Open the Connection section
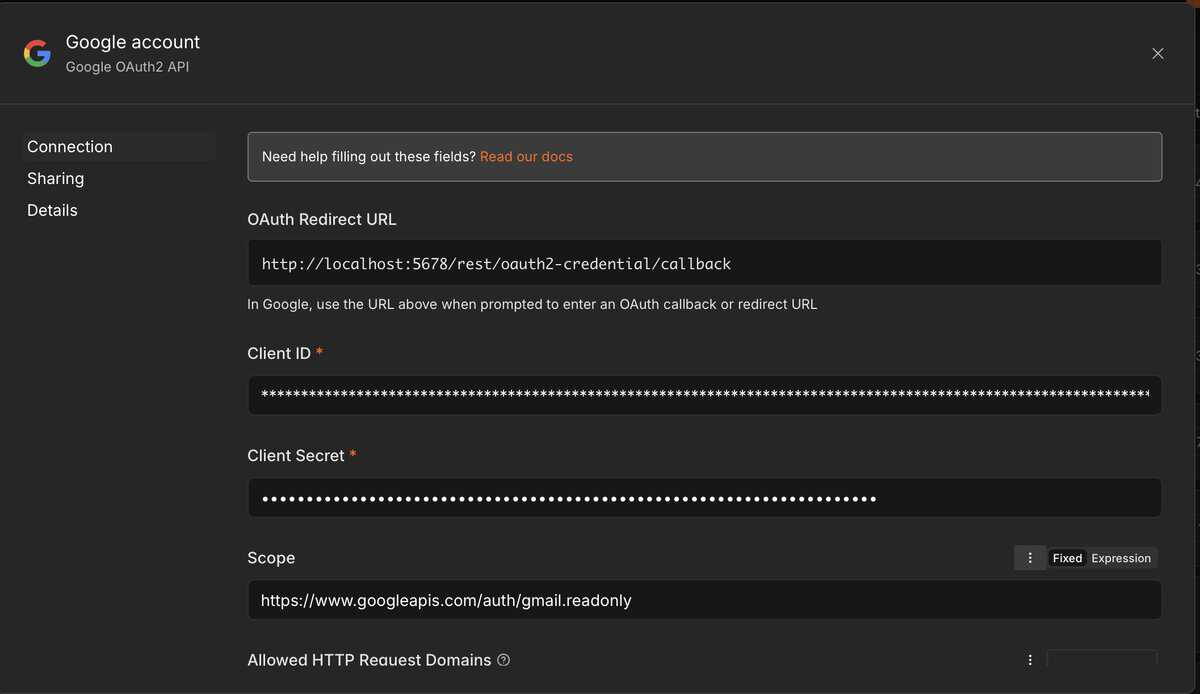The height and width of the screenshot is (694, 1200). (x=118, y=147)
